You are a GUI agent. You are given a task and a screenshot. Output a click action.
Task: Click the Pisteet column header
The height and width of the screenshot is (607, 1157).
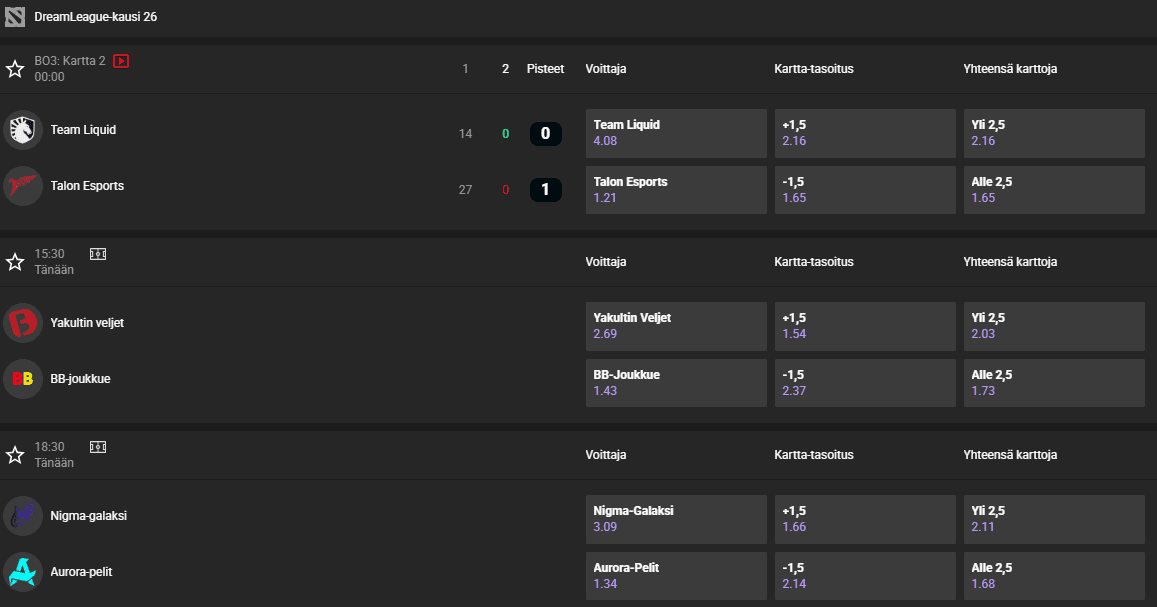coord(545,69)
